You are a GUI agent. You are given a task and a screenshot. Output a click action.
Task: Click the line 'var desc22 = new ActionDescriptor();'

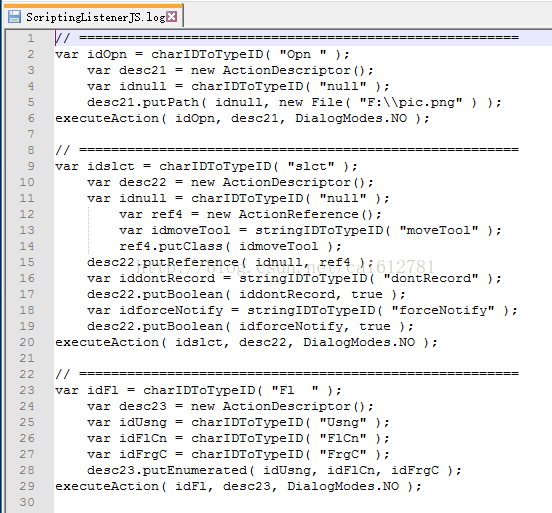(x=230, y=182)
